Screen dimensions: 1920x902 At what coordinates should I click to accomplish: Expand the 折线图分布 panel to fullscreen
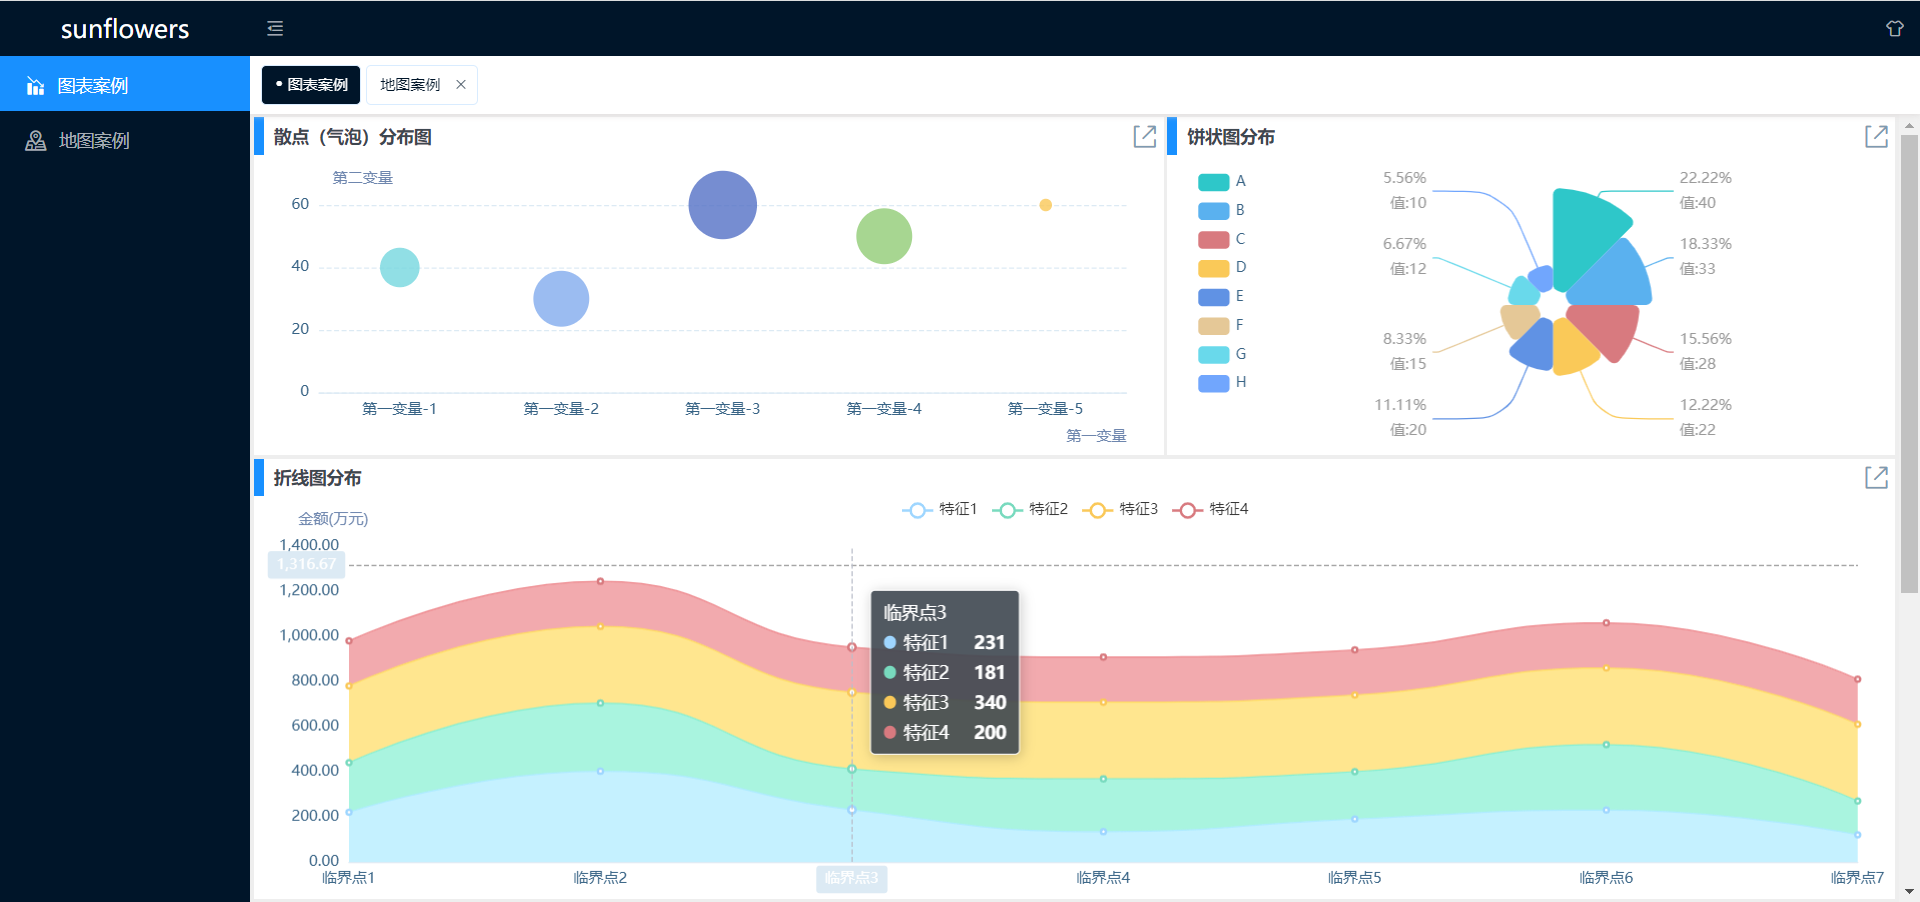pos(1876,478)
